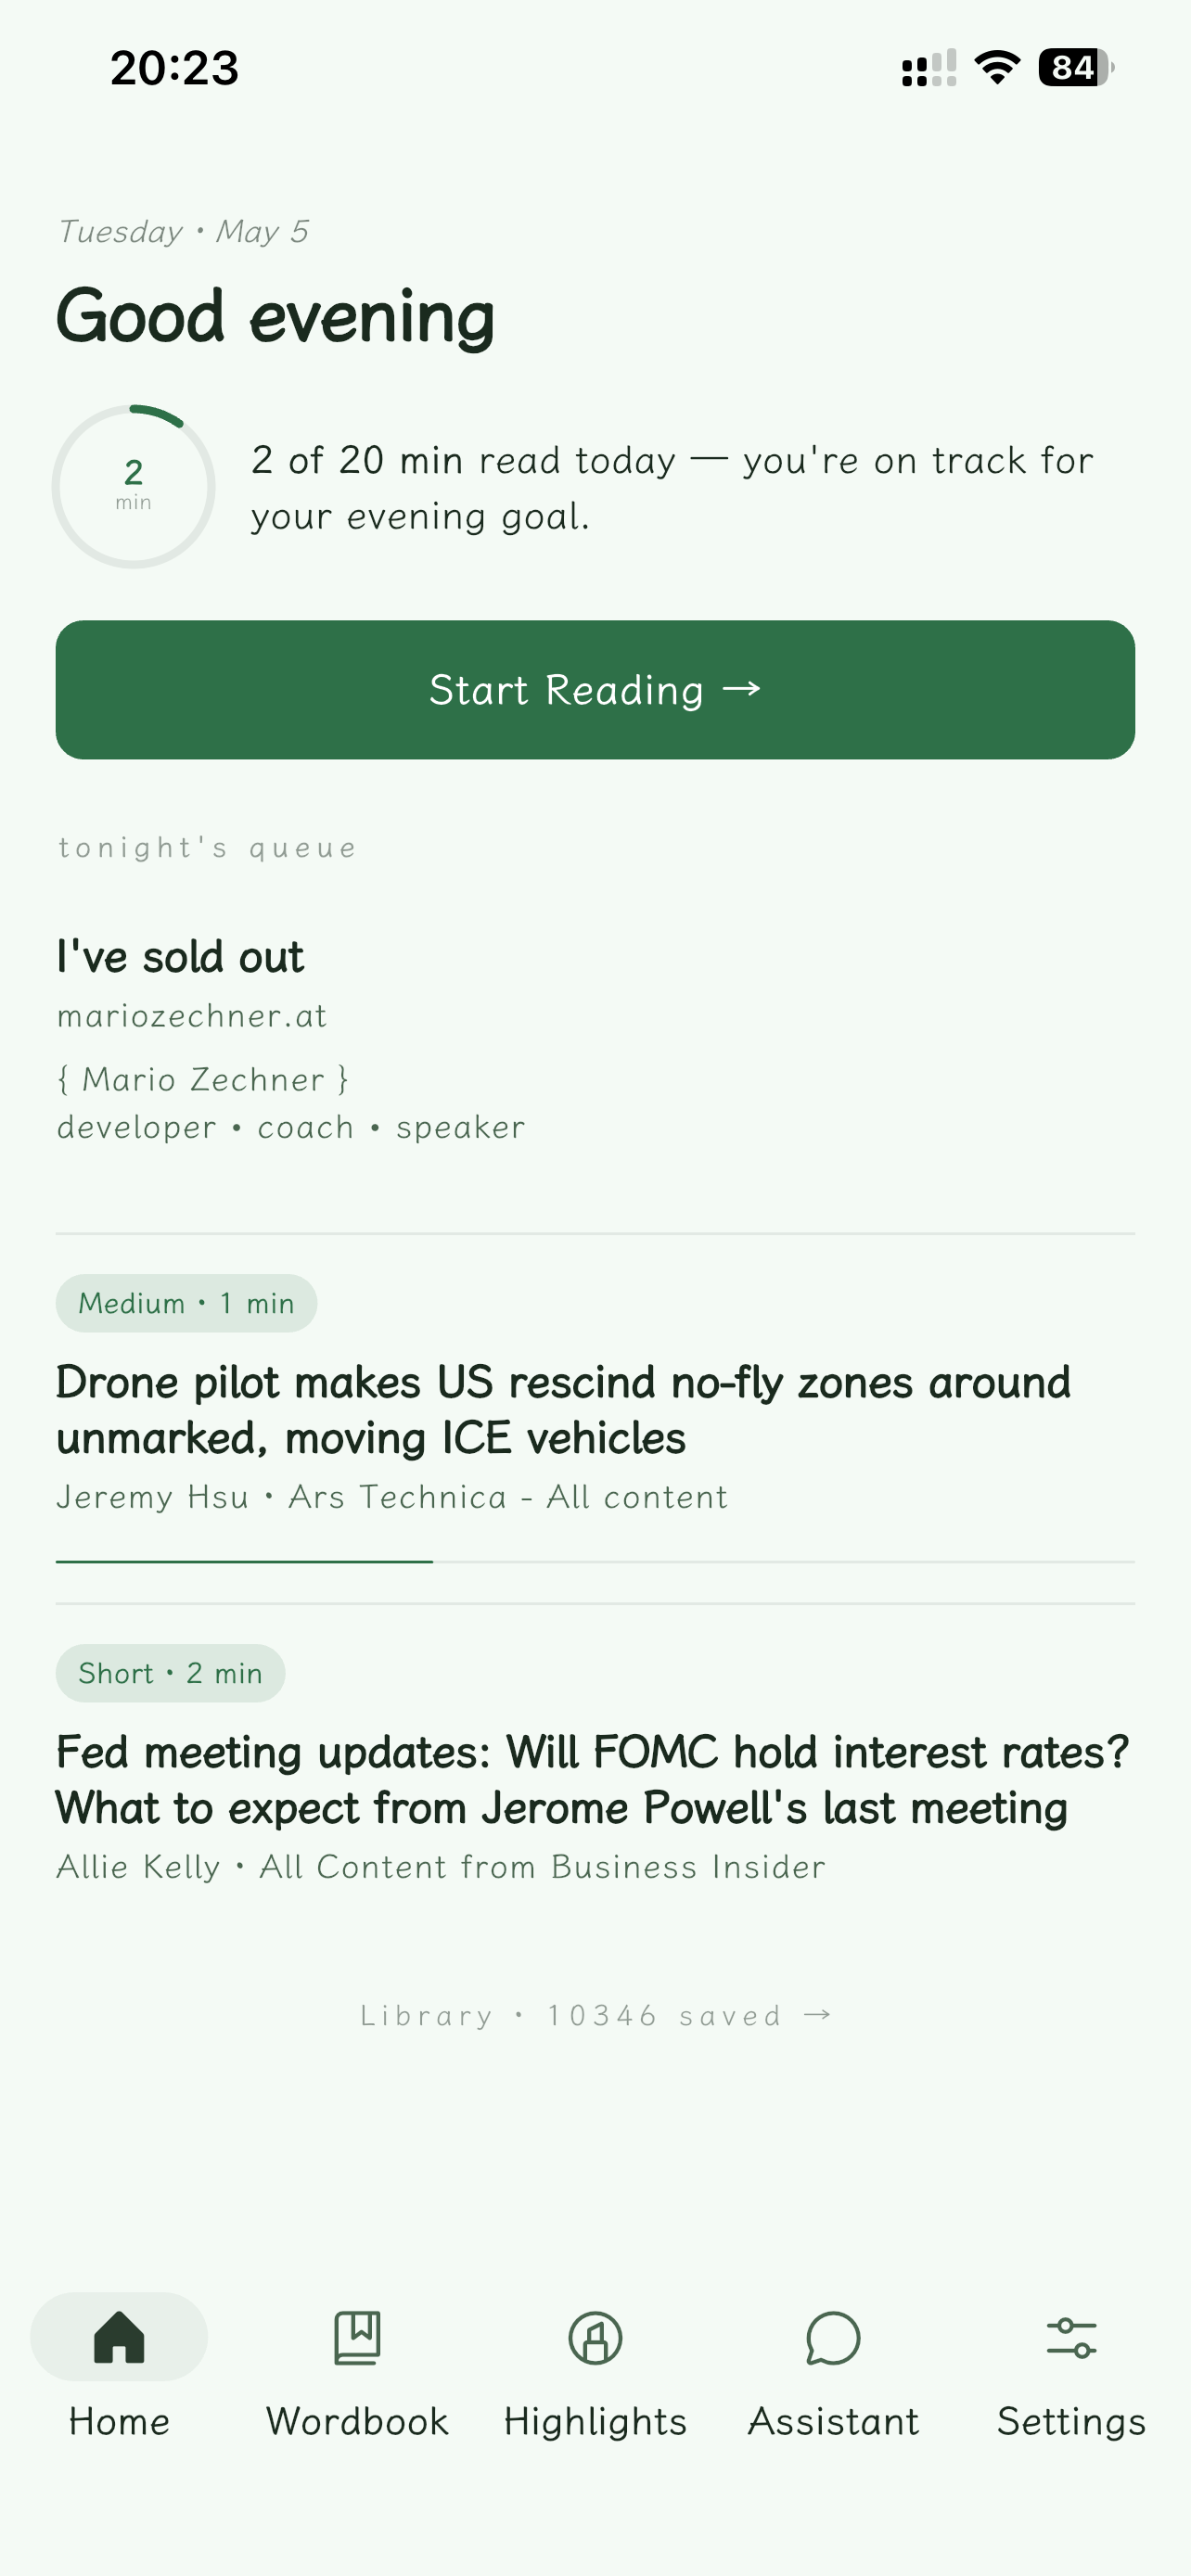Screen dimensions: 1191x2576
Task: Tap the Medium 1 min tag
Action: click(x=186, y=1303)
